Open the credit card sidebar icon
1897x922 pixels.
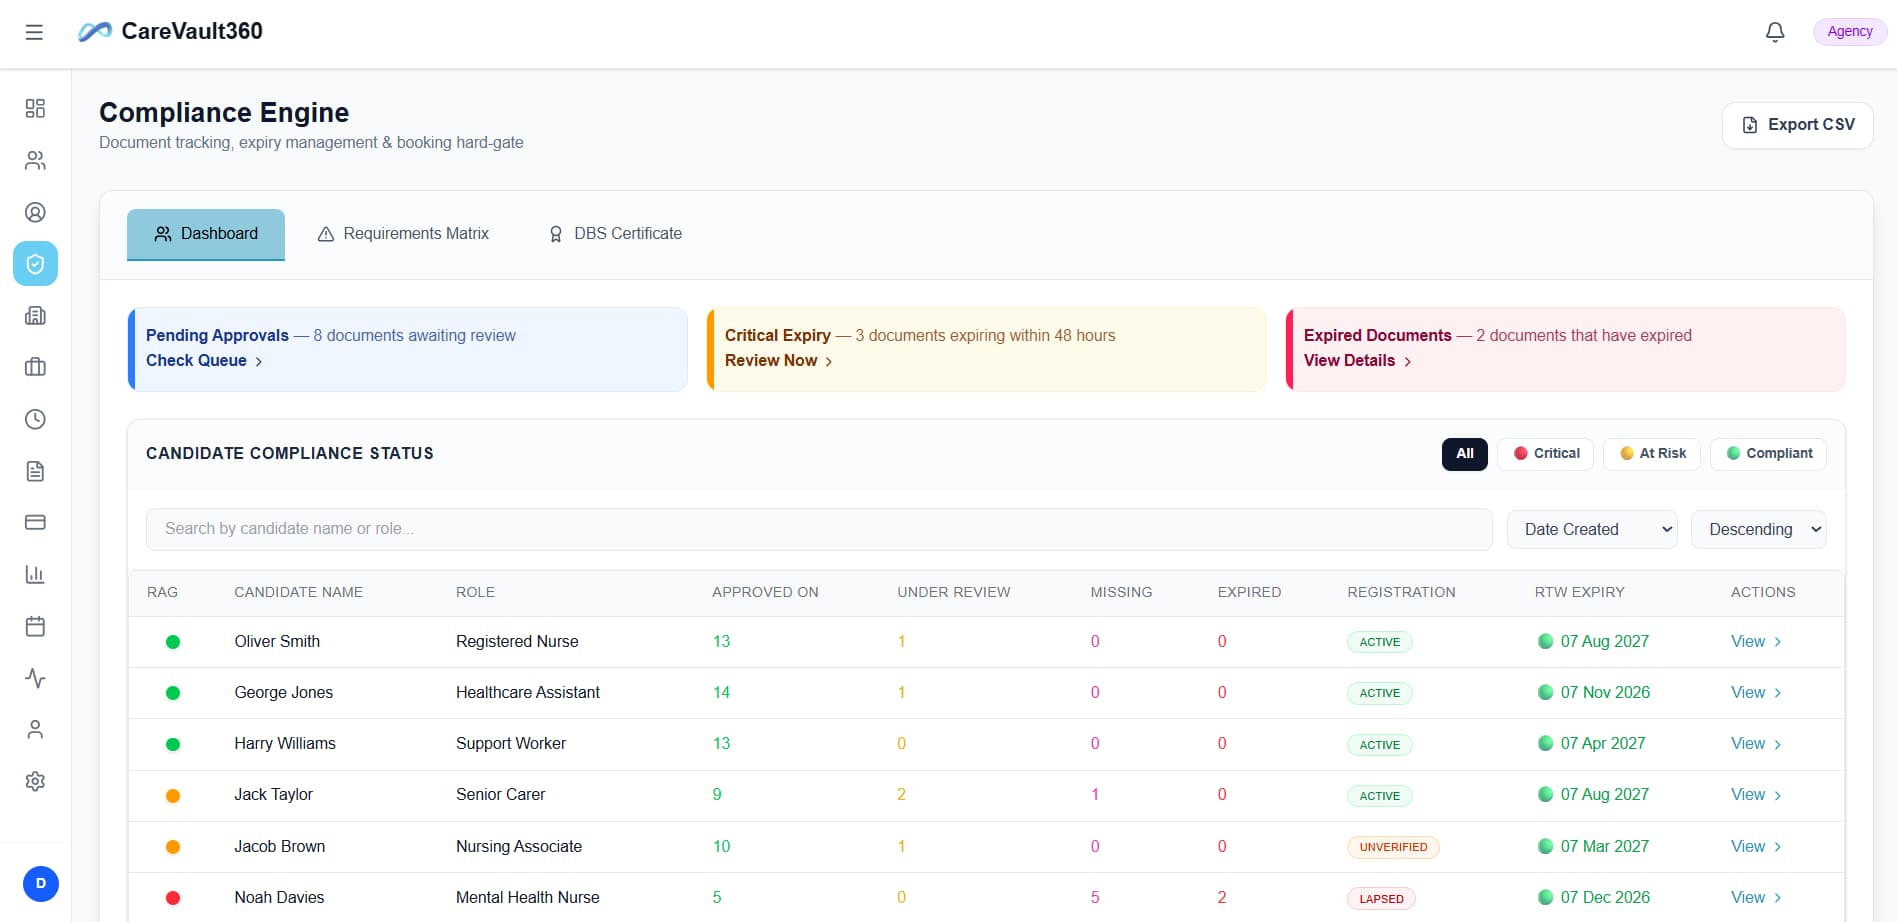point(35,522)
